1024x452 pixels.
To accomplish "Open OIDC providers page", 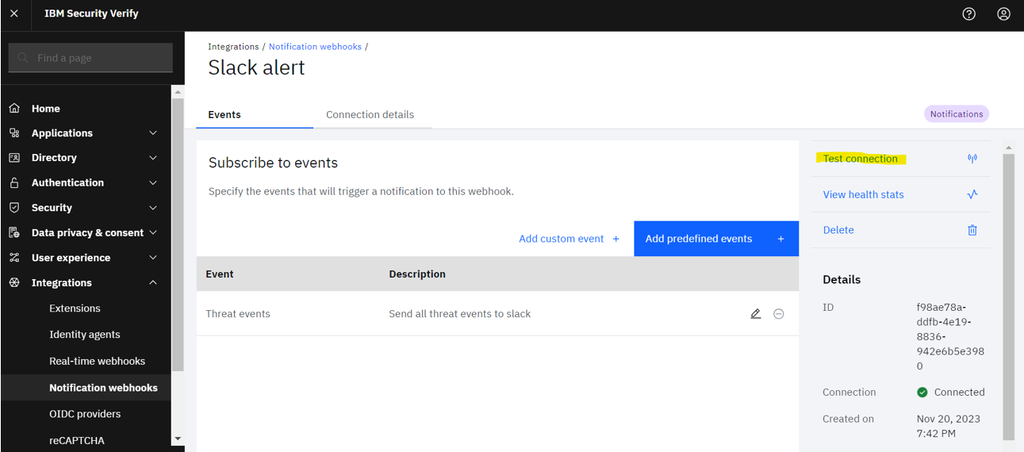I will click(x=85, y=414).
